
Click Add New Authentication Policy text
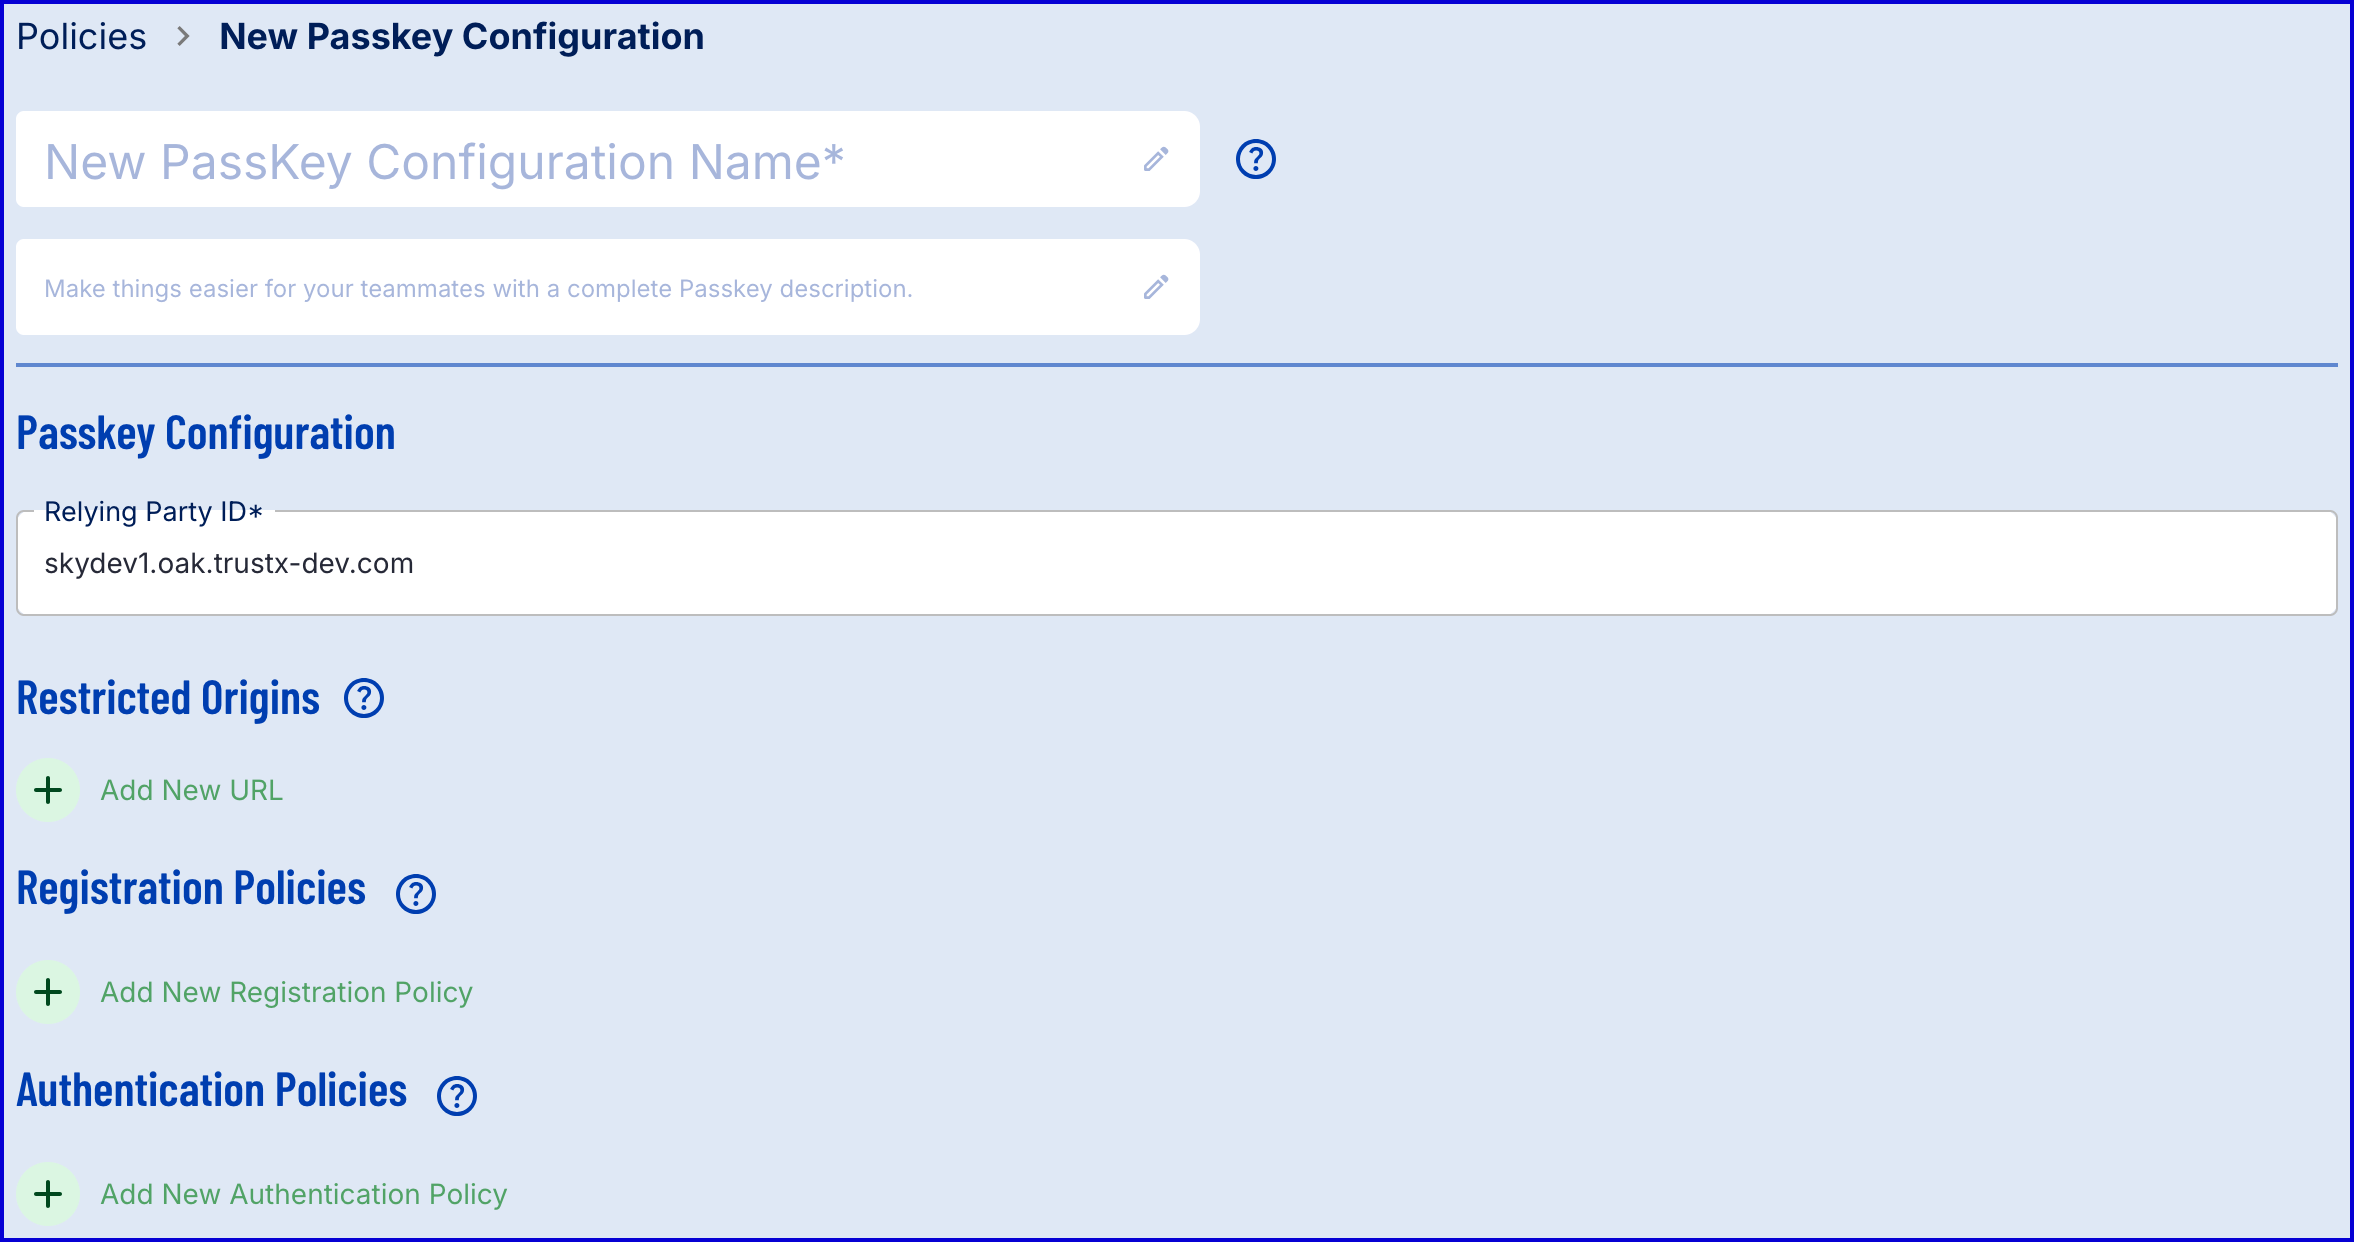304,1194
